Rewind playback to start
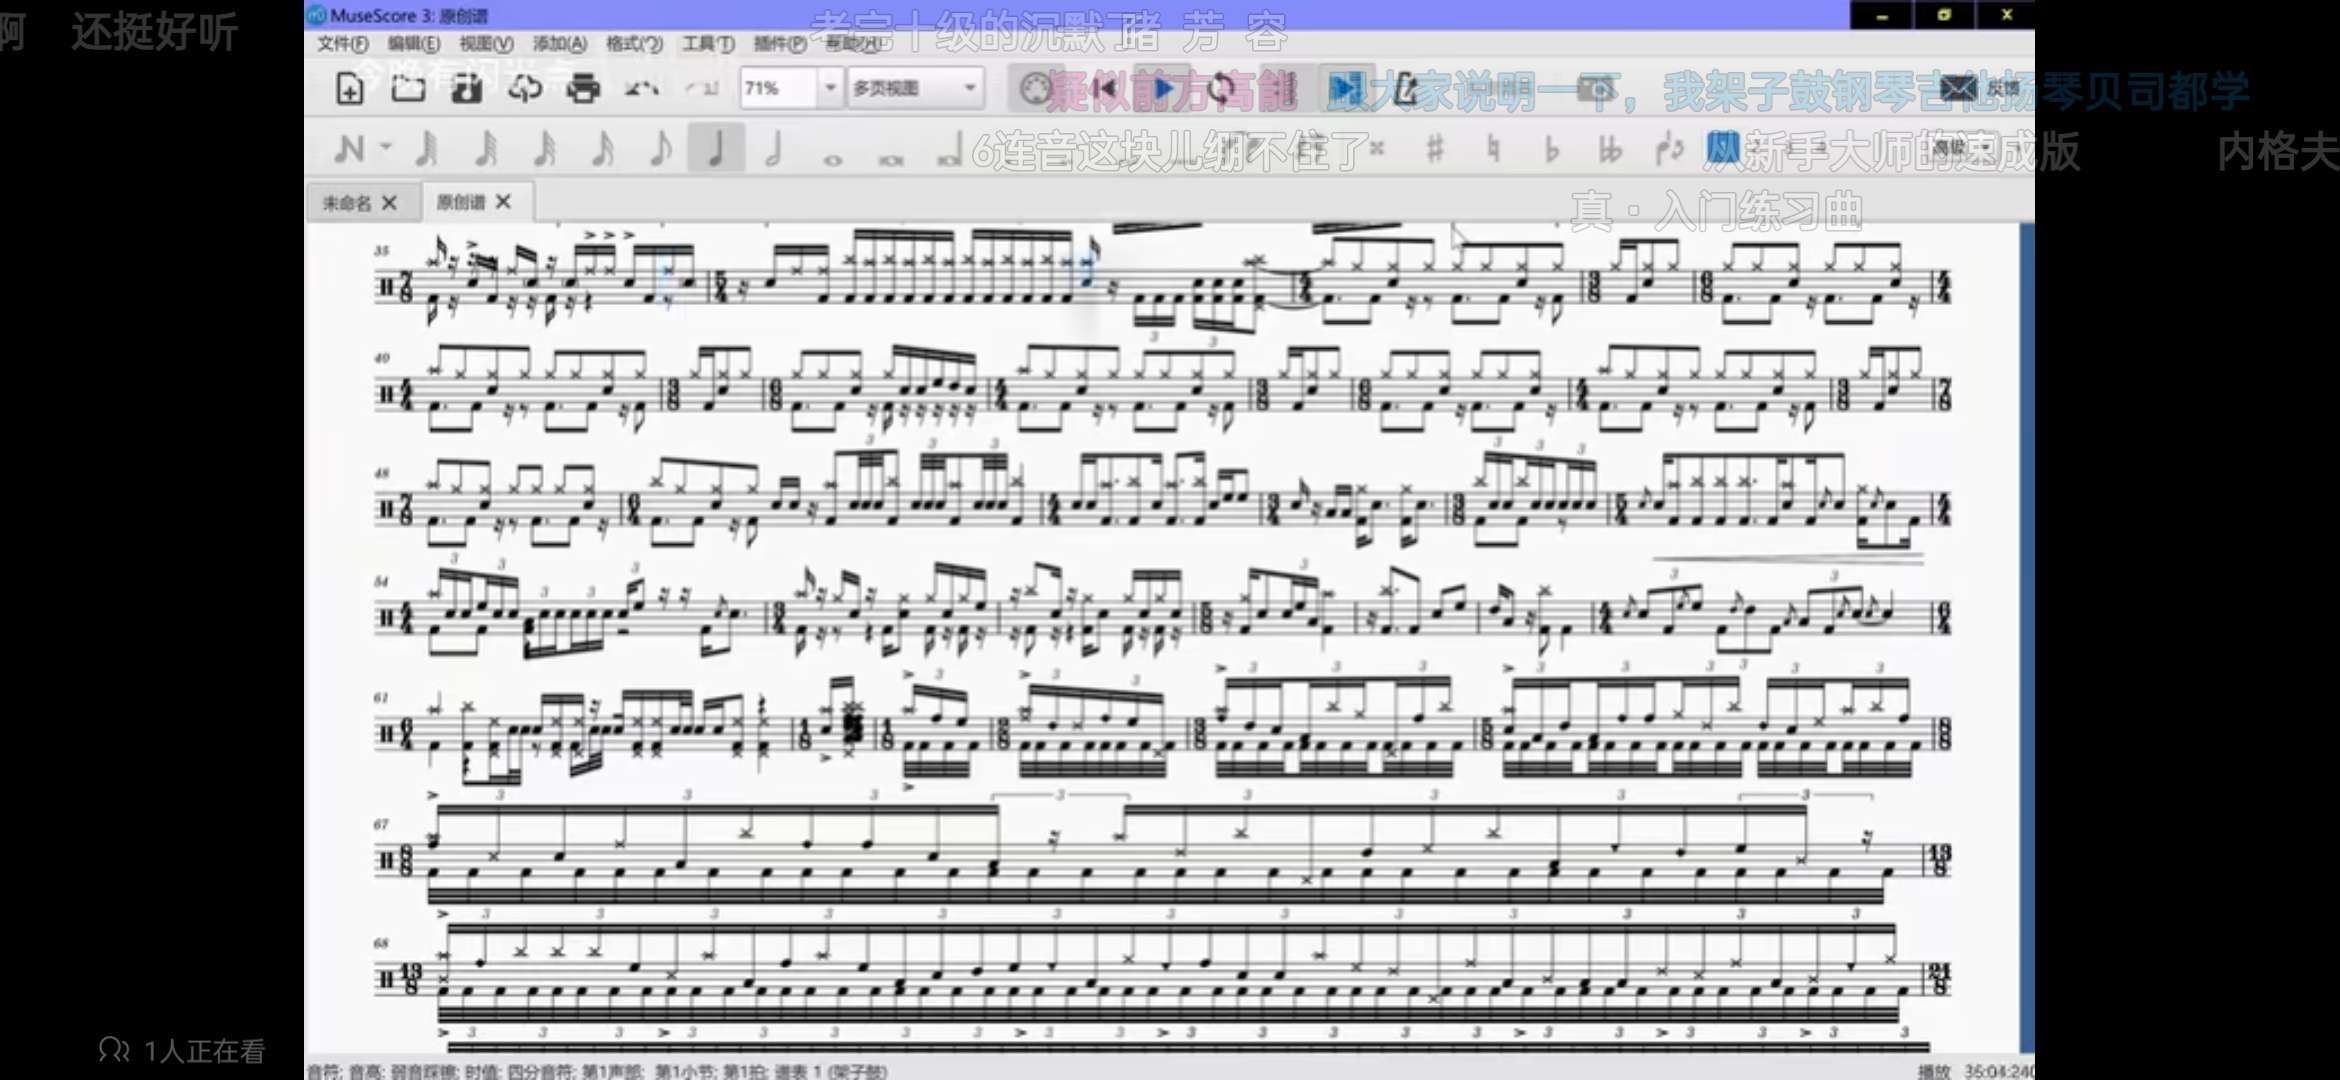2340x1080 pixels. tap(1104, 89)
